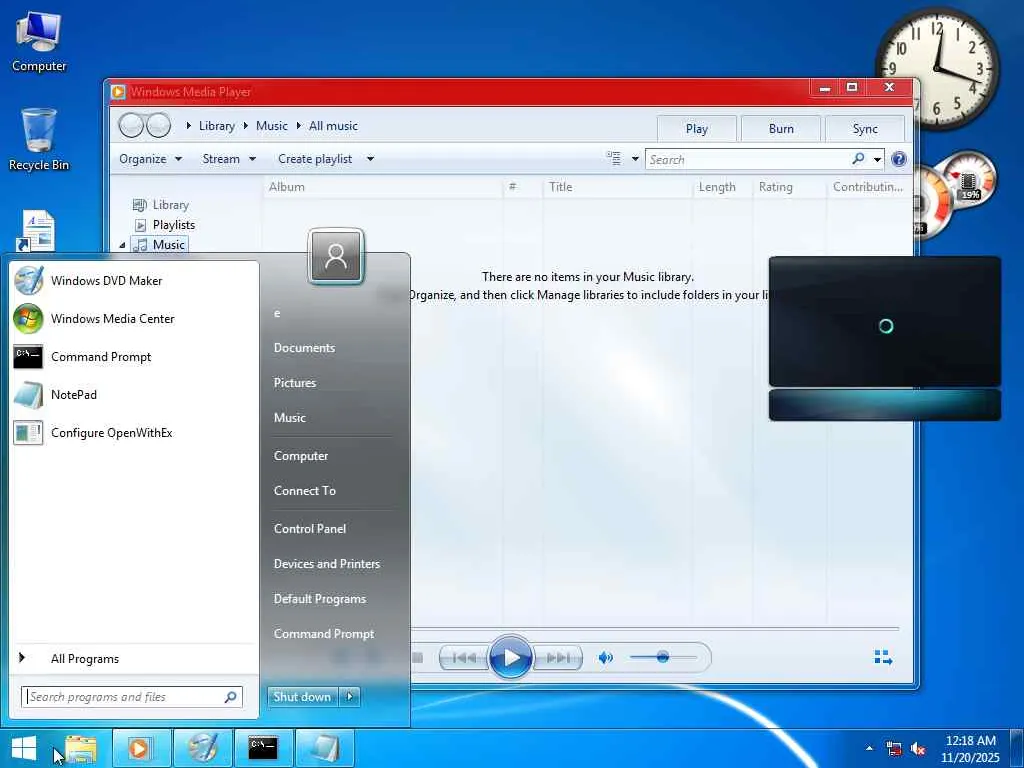Show hidden tray icons arrow
This screenshot has height=768, width=1024.
click(869, 748)
